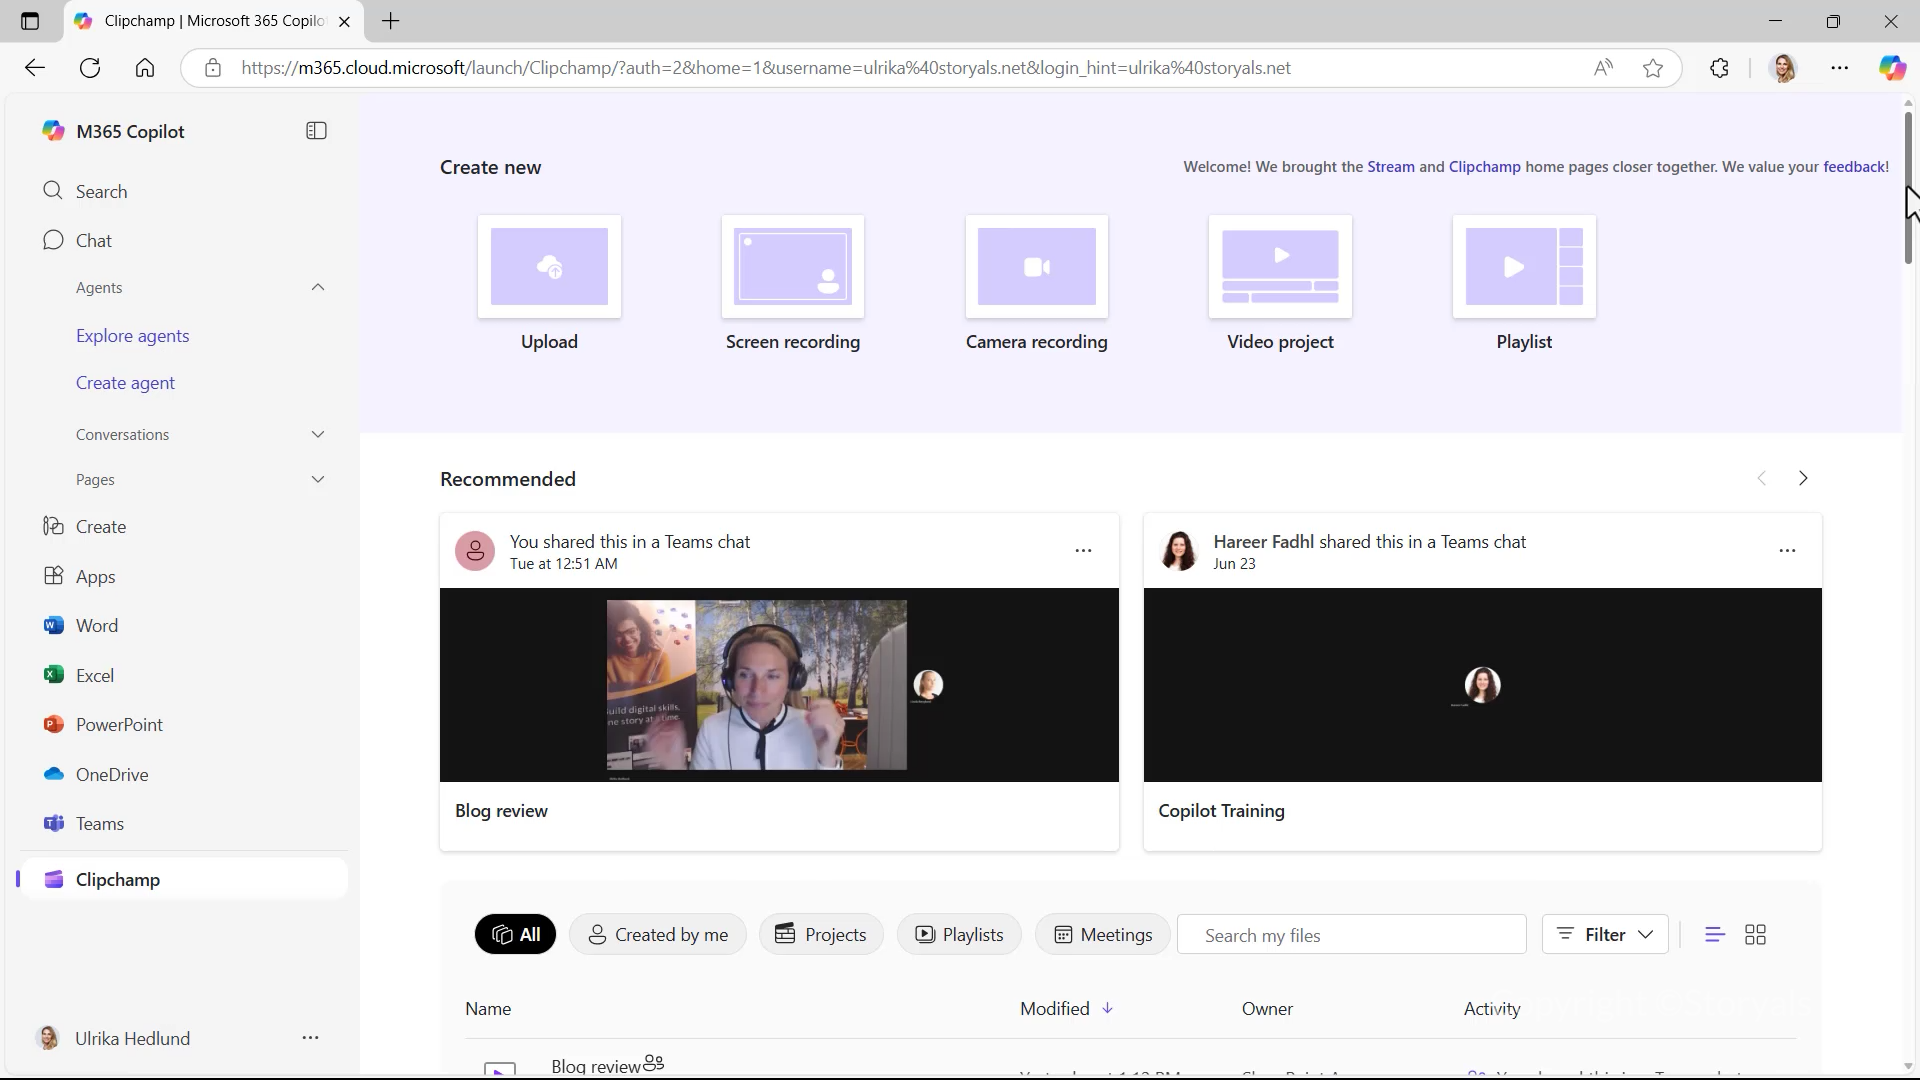Expand the Pages section
Image resolution: width=1920 pixels, height=1080 pixels.
318,479
